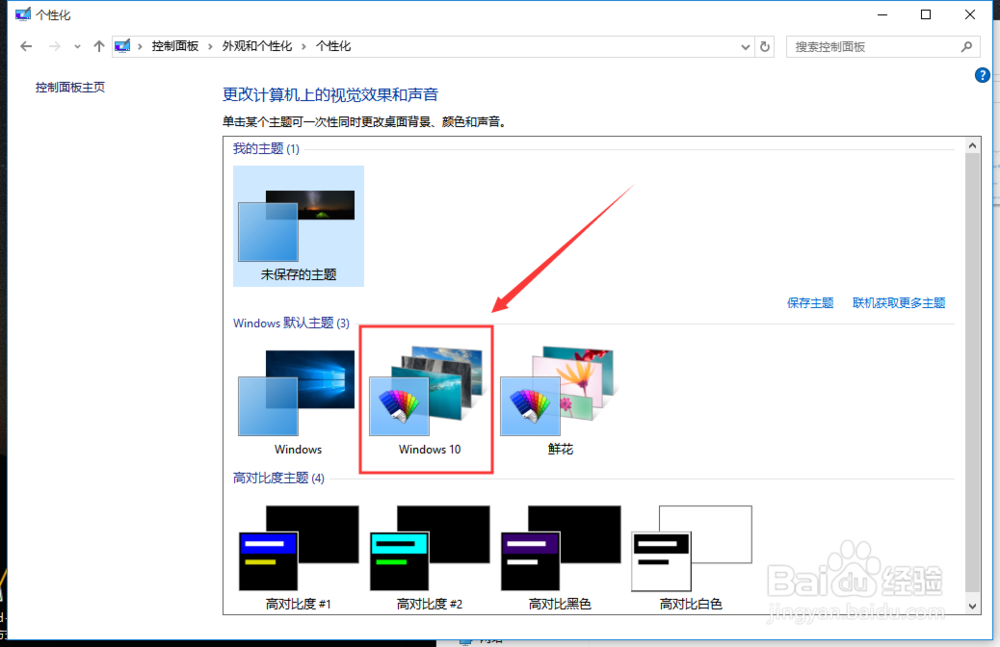The width and height of the screenshot is (1000, 647).
Task: Open 联机获取更多主题 link
Action: 898,302
